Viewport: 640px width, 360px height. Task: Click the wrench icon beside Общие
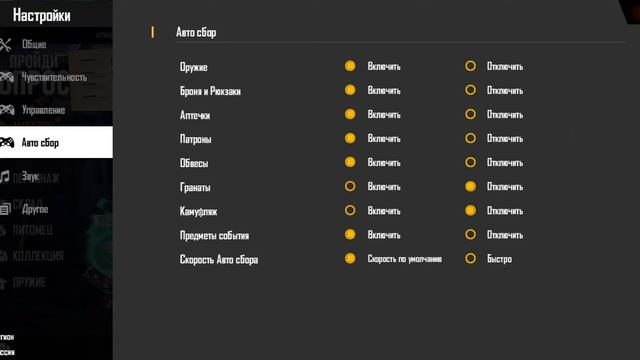(x=5, y=44)
